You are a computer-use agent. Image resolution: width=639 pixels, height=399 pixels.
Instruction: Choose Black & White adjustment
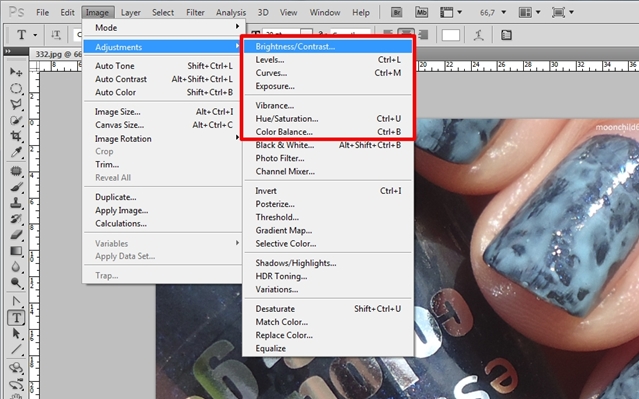click(x=328, y=145)
